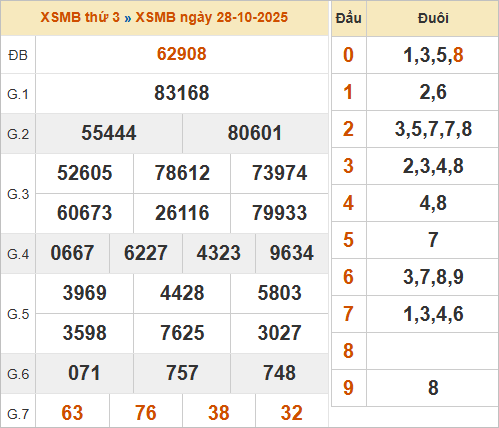Click tail values 4,8
Screen dimensions: 499x428
point(433,203)
